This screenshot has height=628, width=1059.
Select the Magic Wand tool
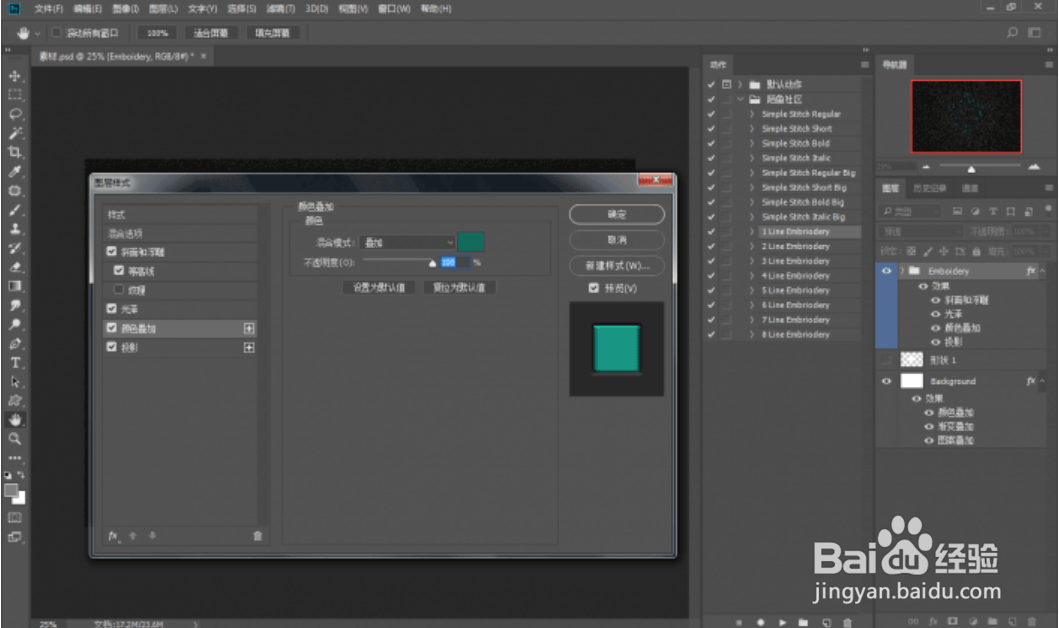point(15,133)
